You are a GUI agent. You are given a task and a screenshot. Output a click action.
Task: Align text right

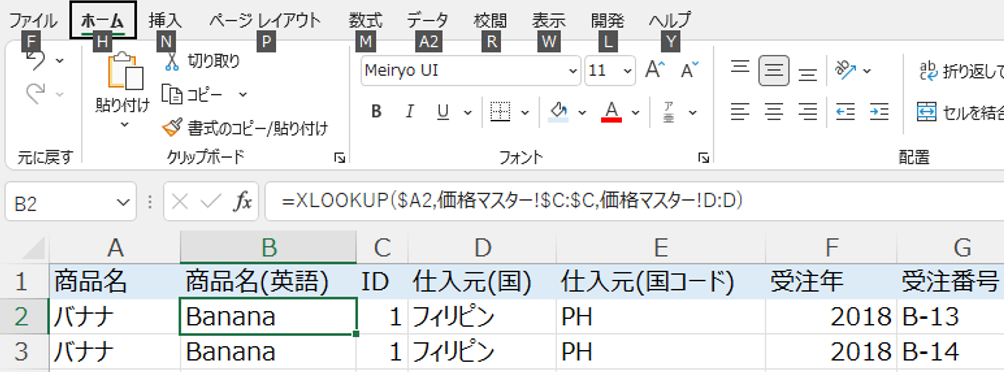(808, 112)
